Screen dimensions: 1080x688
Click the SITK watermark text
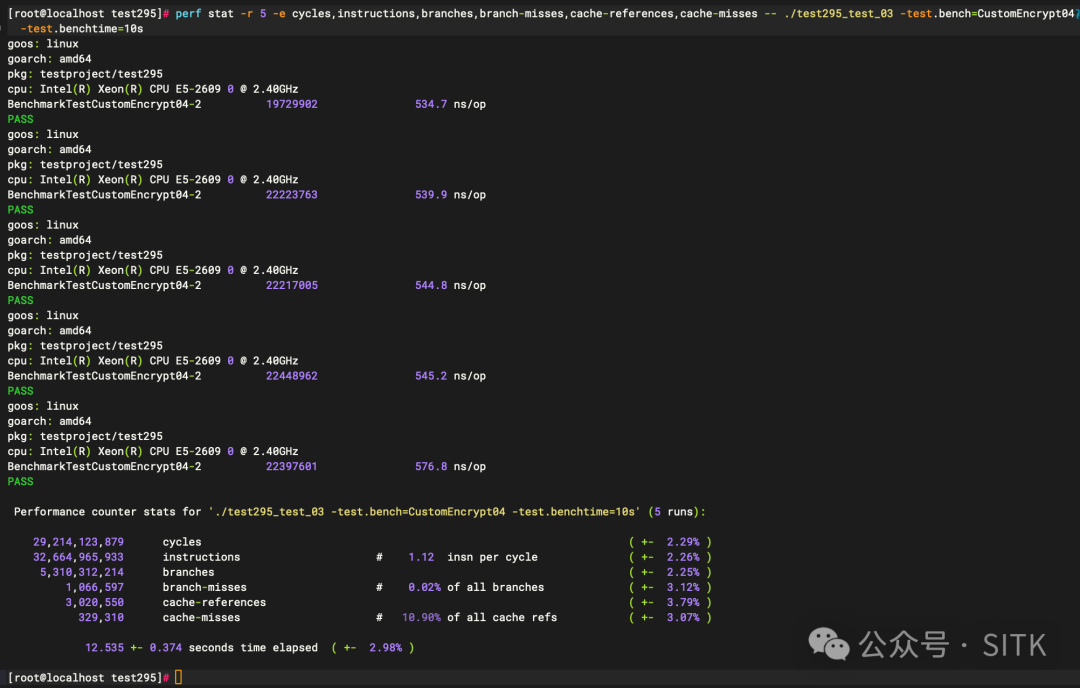pos(1016,644)
